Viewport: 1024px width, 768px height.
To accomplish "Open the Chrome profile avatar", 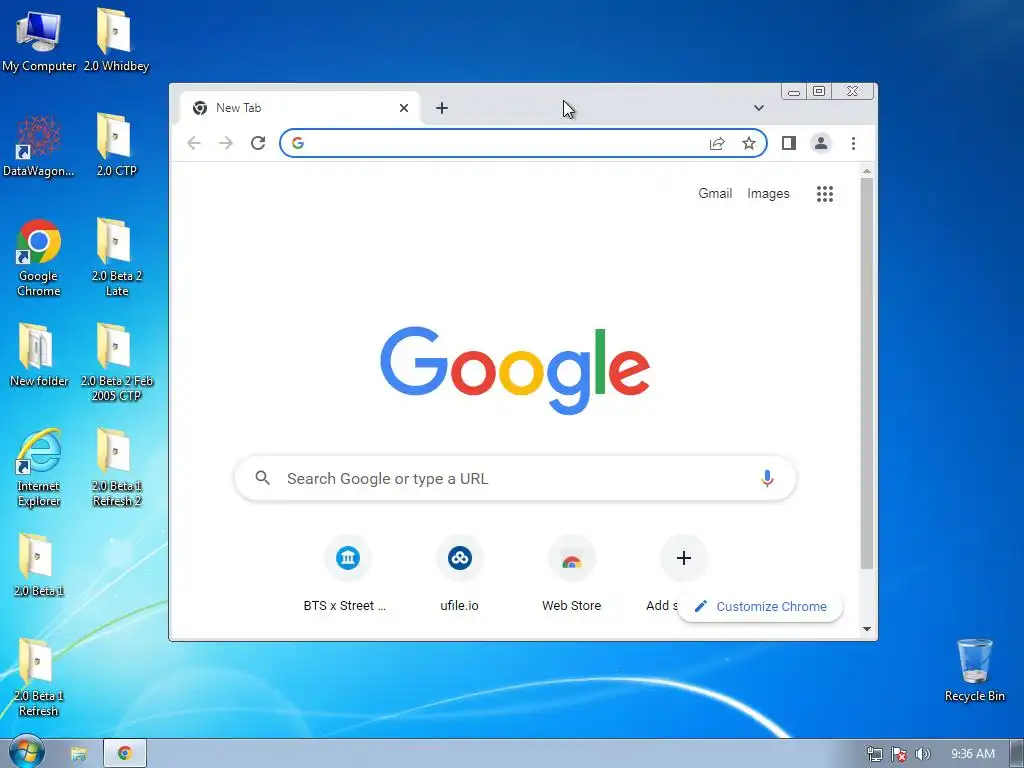I will (x=821, y=143).
